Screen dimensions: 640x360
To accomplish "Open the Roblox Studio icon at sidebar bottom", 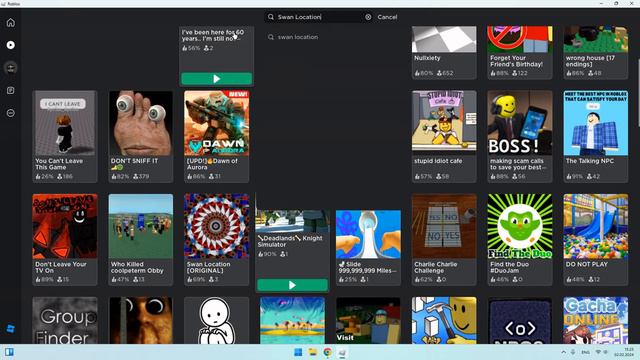I will click(x=11, y=329).
